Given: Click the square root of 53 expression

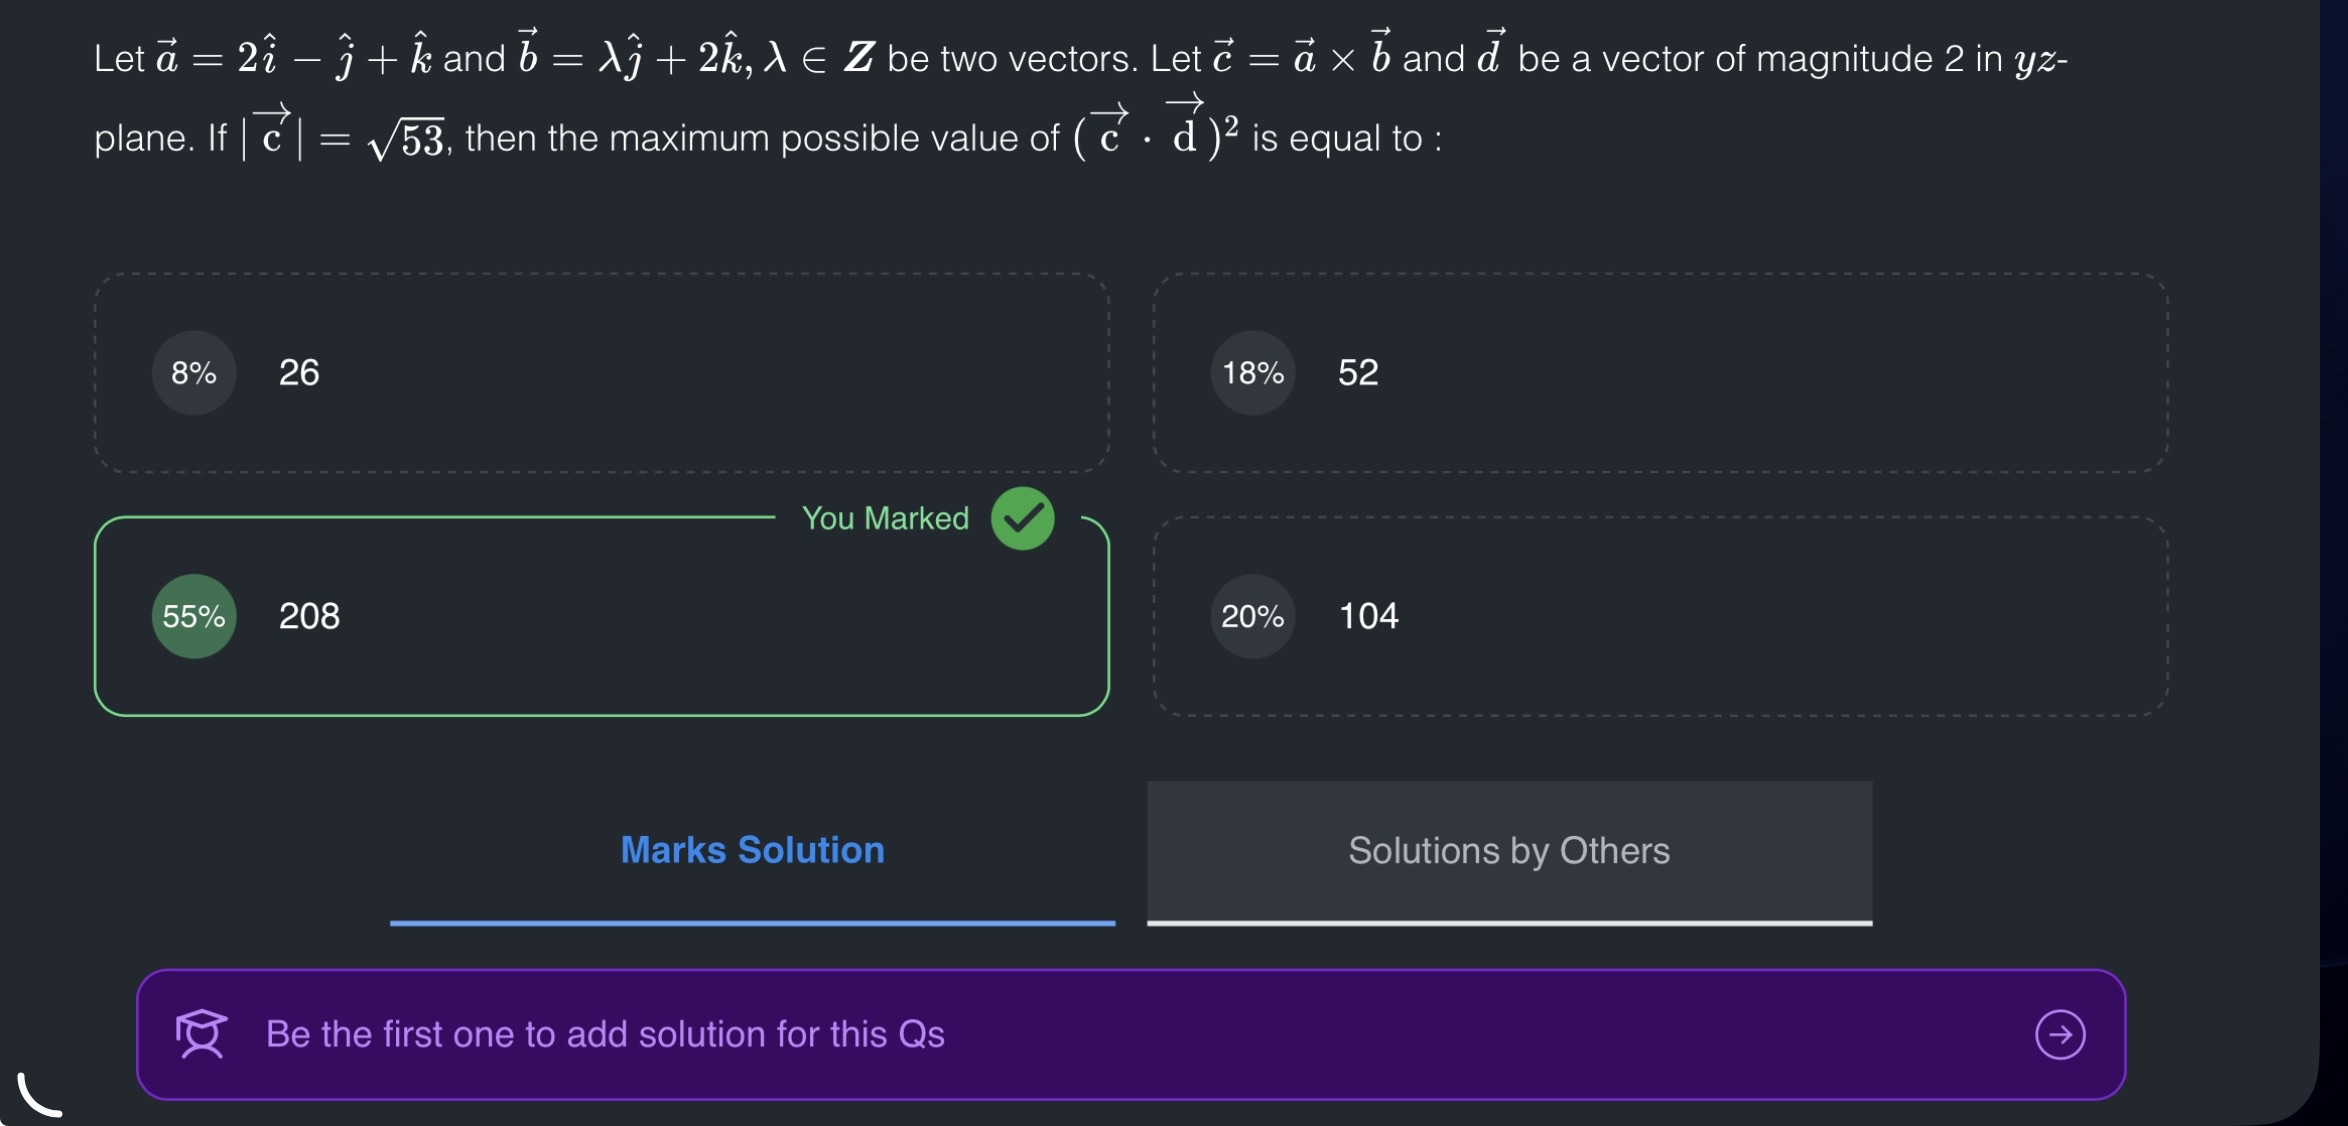Looking at the screenshot, I should (407, 140).
